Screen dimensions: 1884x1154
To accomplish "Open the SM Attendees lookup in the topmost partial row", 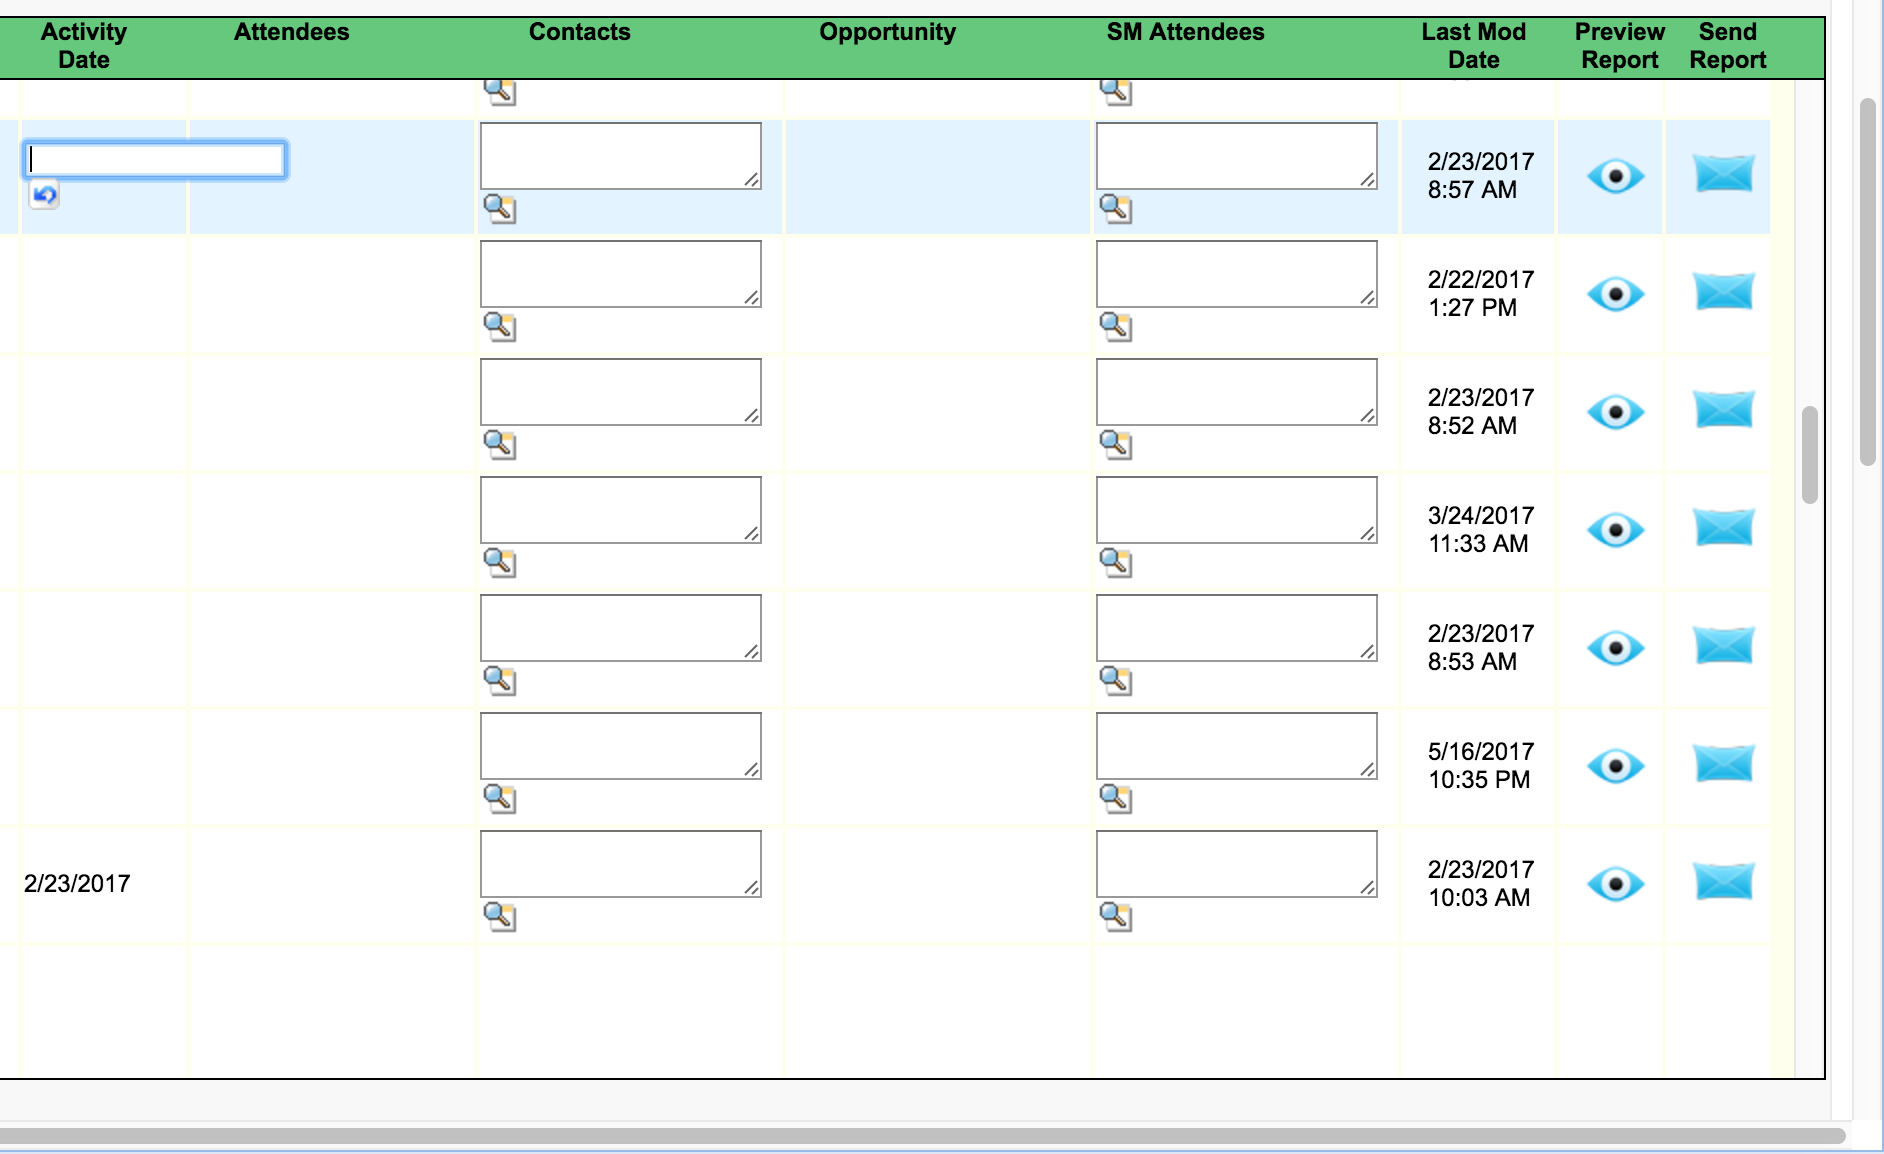I will click(x=1117, y=92).
